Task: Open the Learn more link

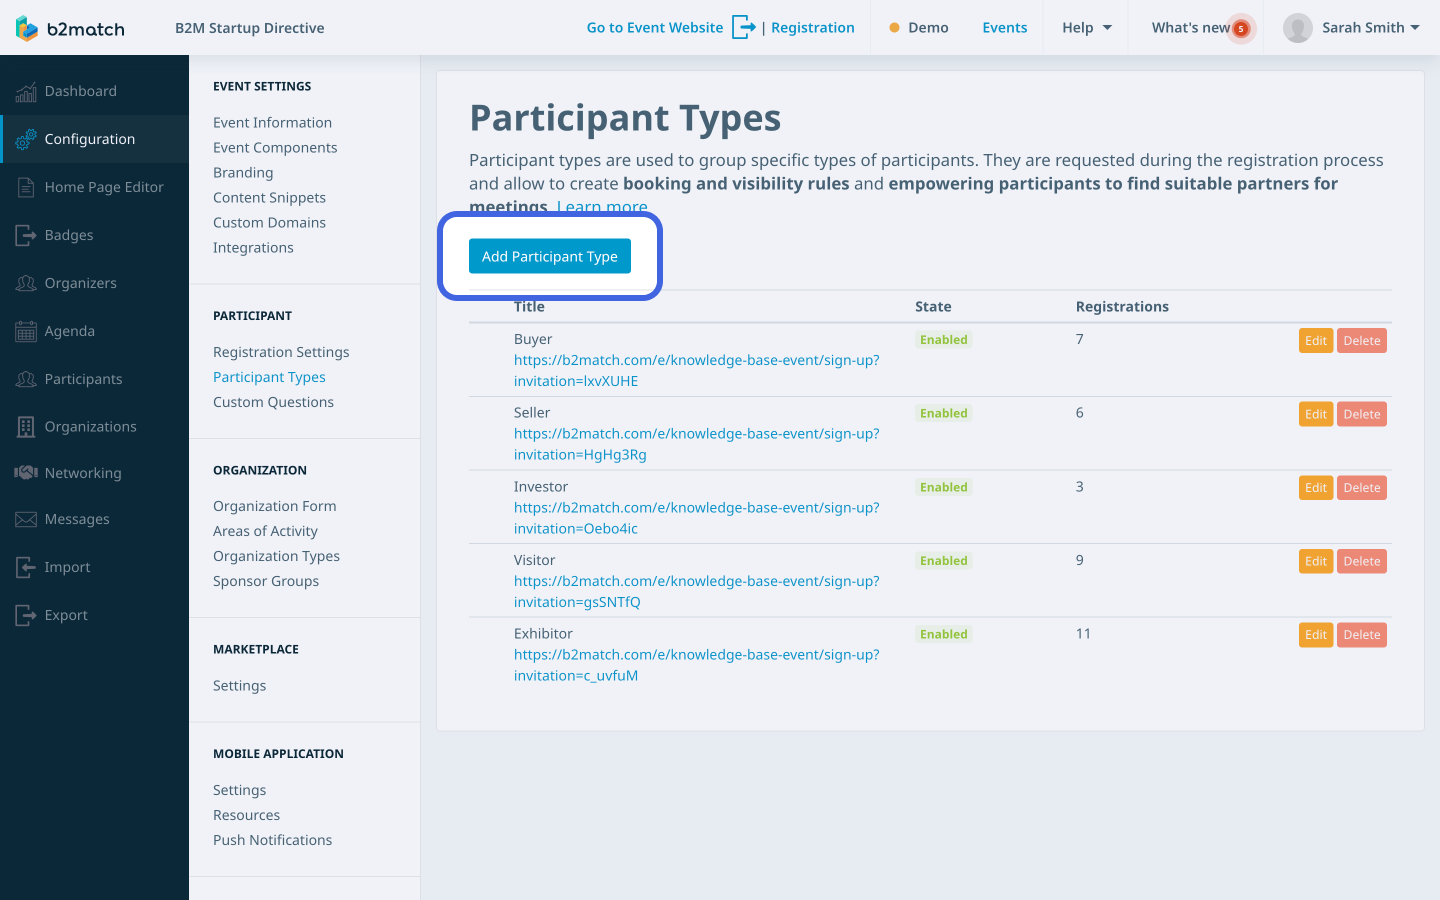Action: pos(602,206)
